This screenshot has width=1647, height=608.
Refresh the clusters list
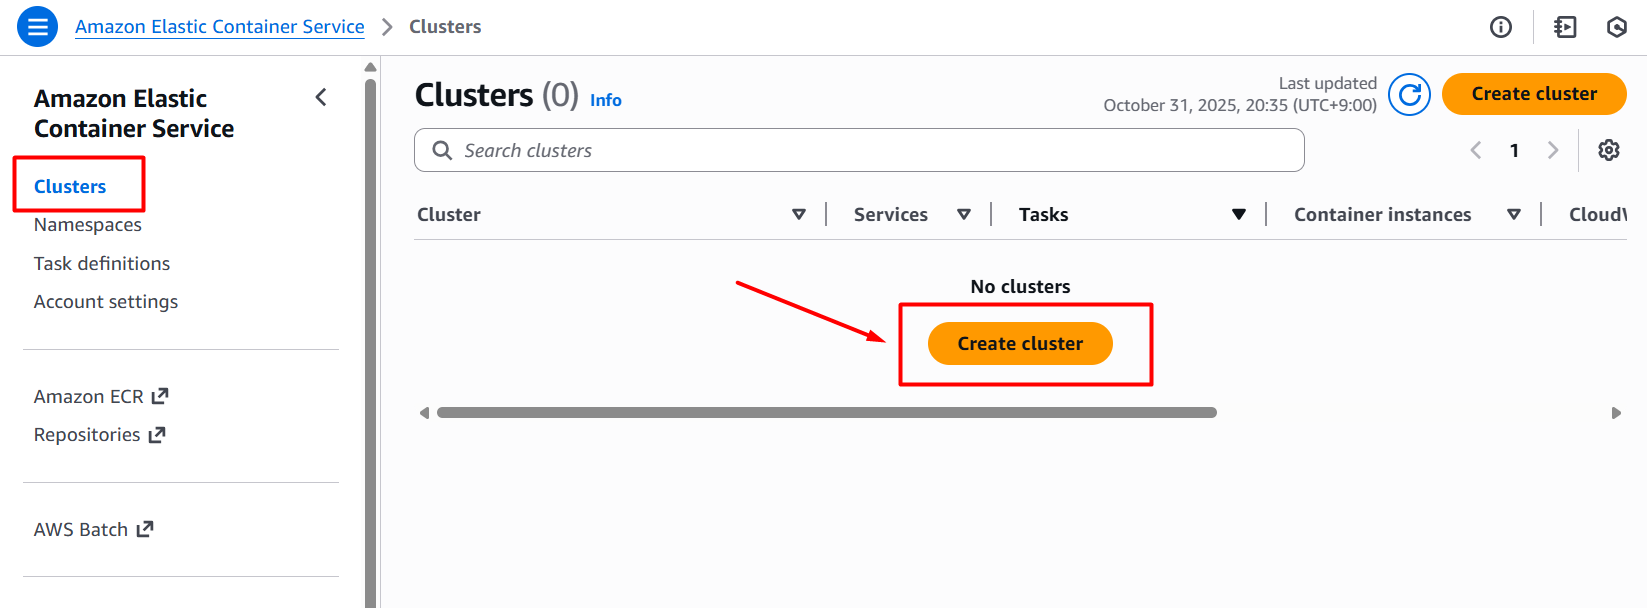pos(1409,95)
